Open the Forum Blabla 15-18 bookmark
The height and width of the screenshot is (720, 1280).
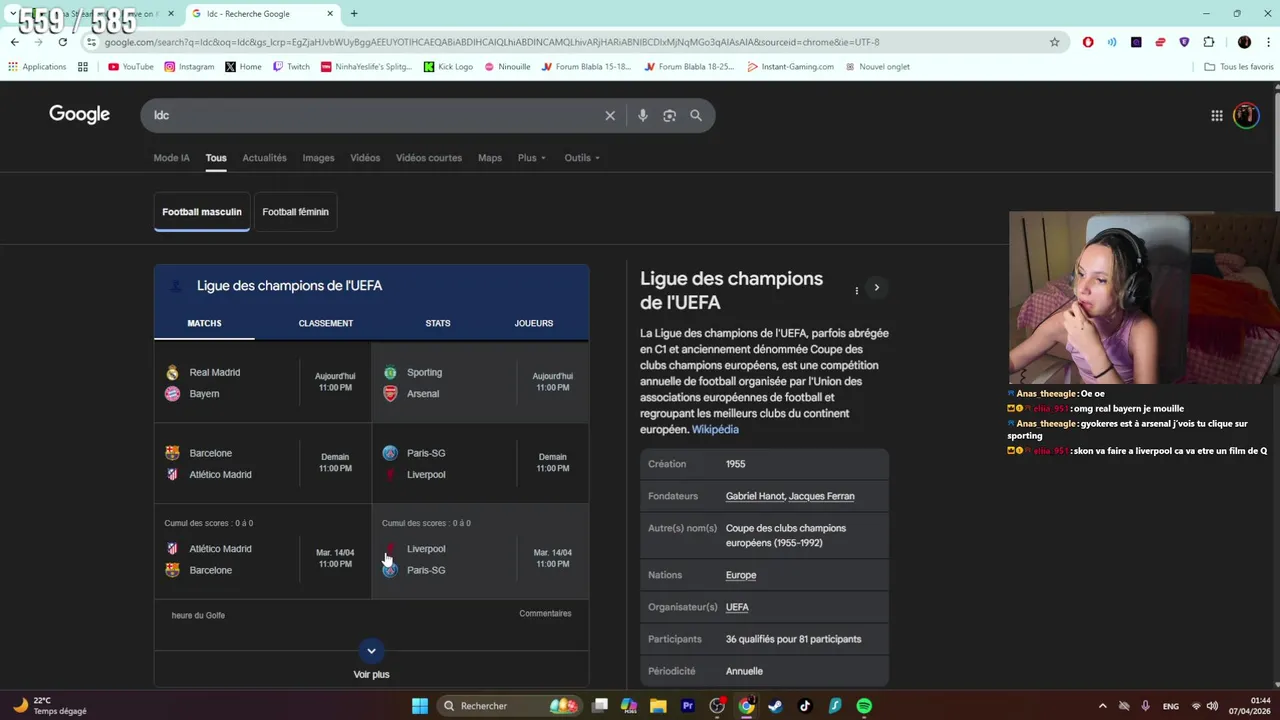tap(587, 67)
